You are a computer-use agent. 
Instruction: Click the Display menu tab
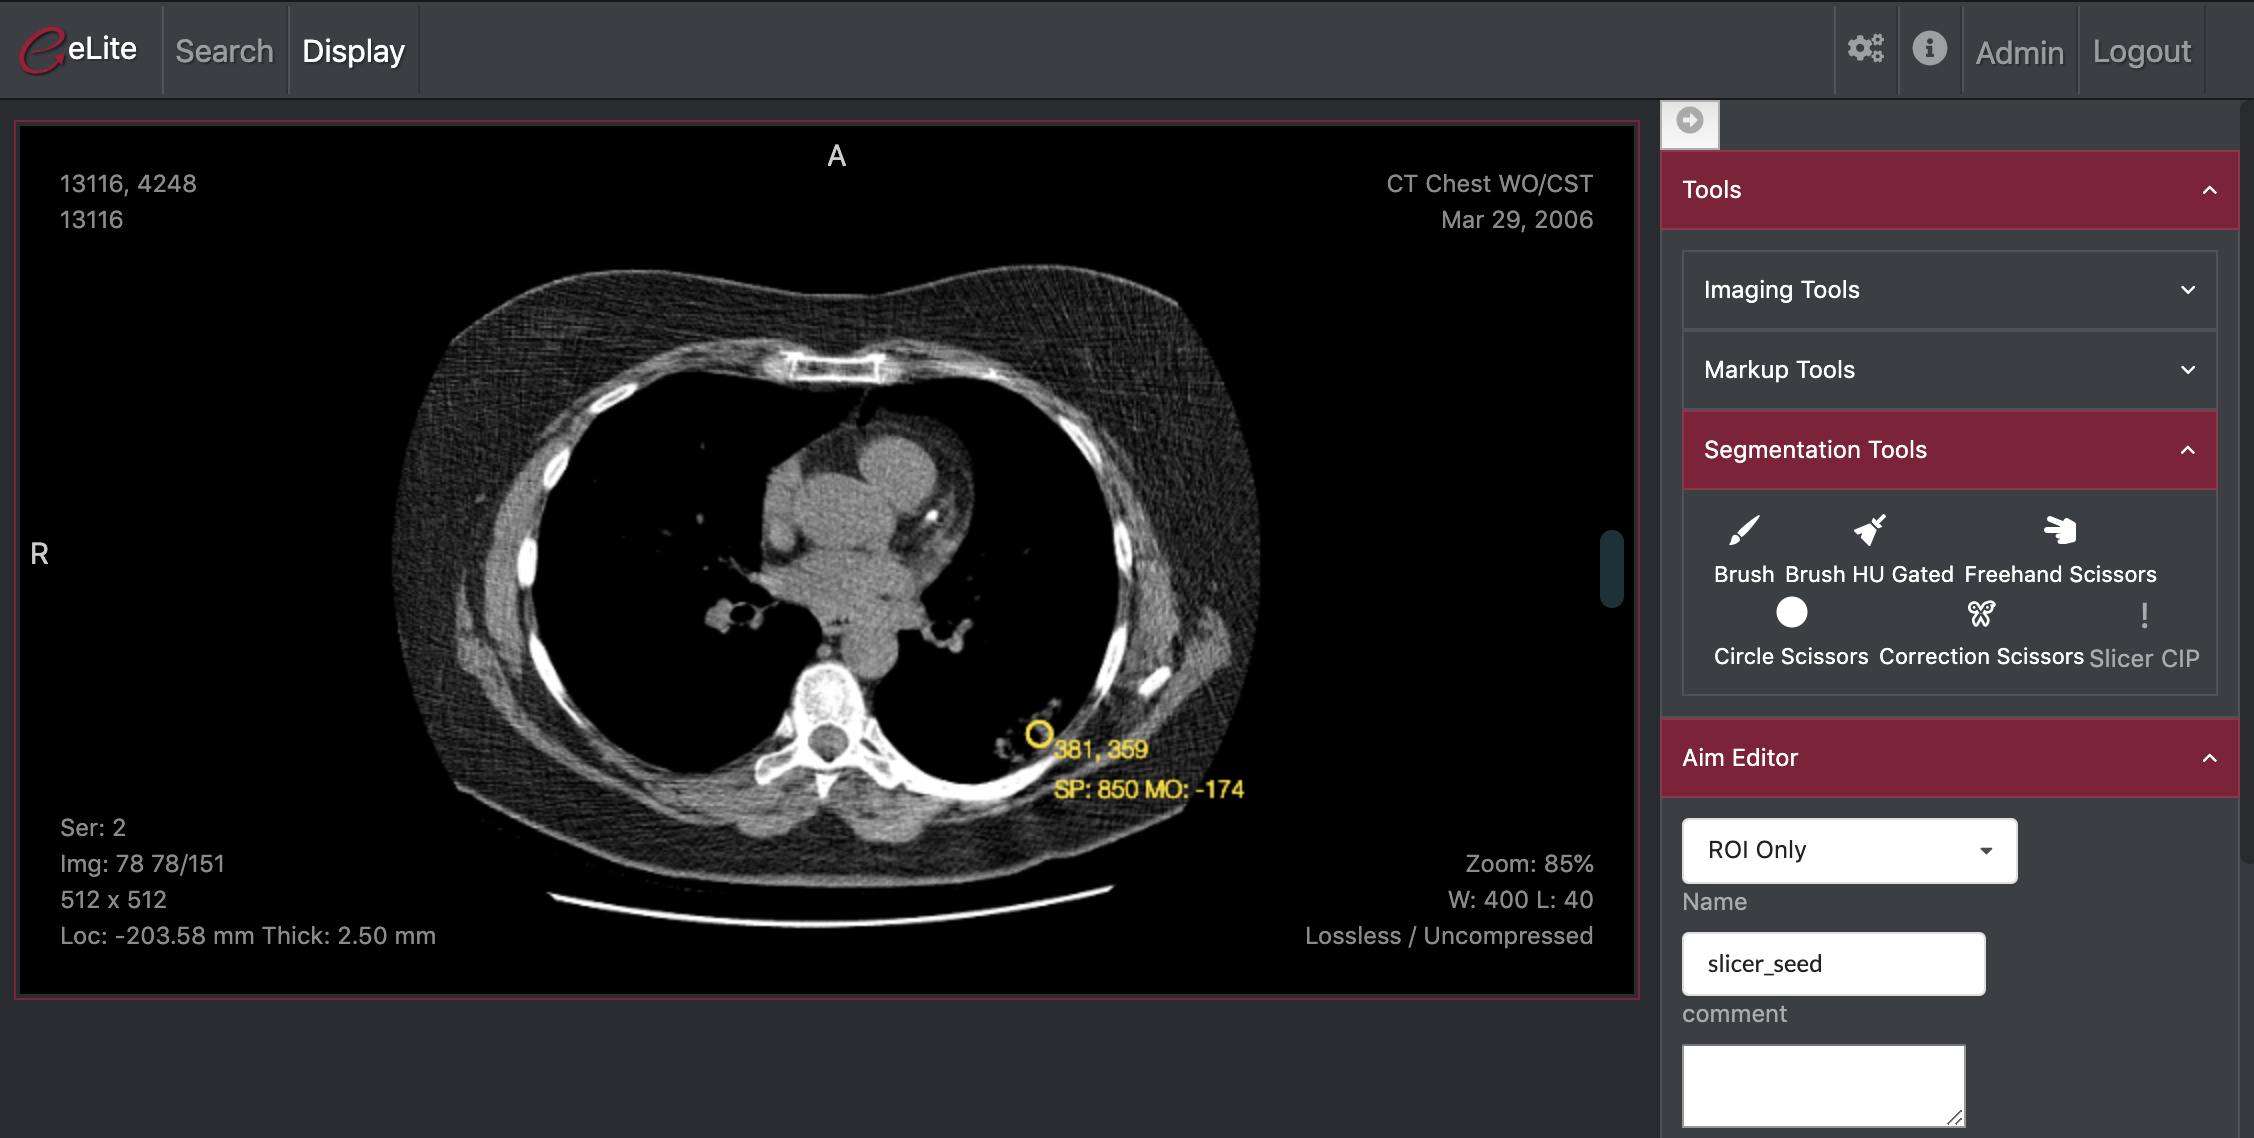coord(354,51)
